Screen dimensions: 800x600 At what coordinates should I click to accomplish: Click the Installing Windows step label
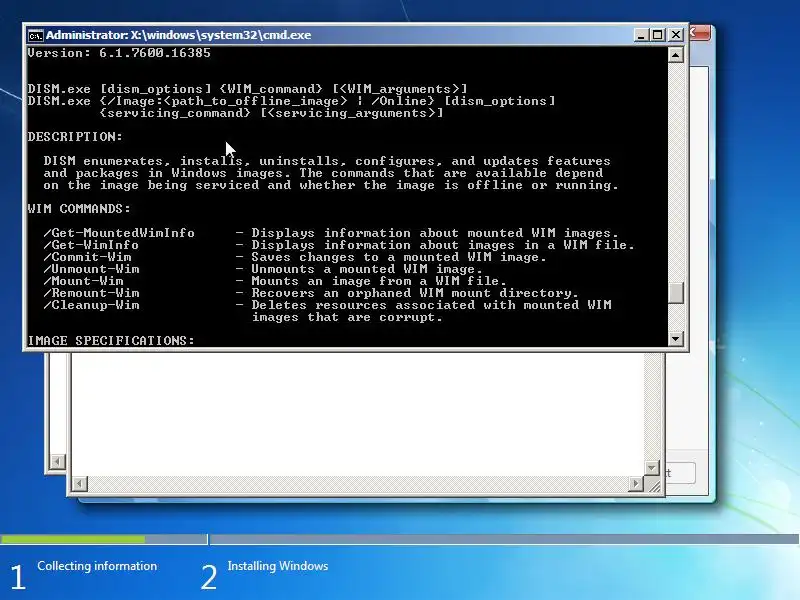[278, 566]
